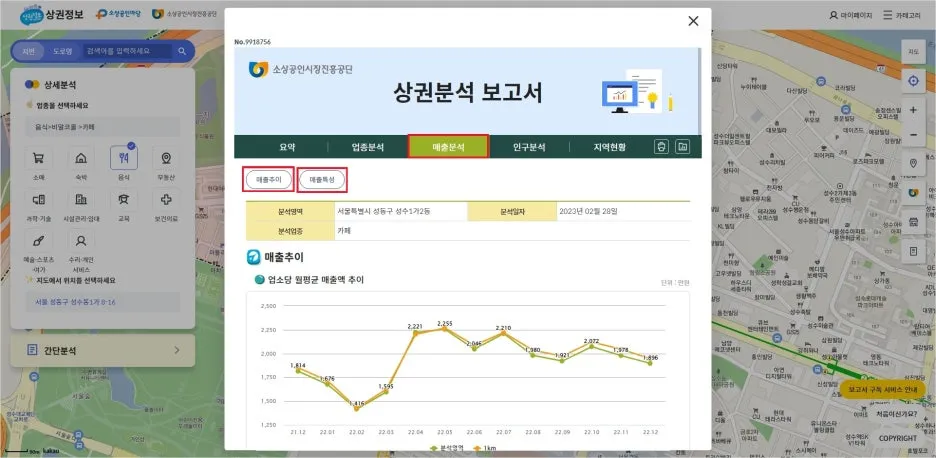The width and height of the screenshot is (936, 458).
Task: Select the 예술·스포츠·여가 category icon
Action: pos(39,241)
